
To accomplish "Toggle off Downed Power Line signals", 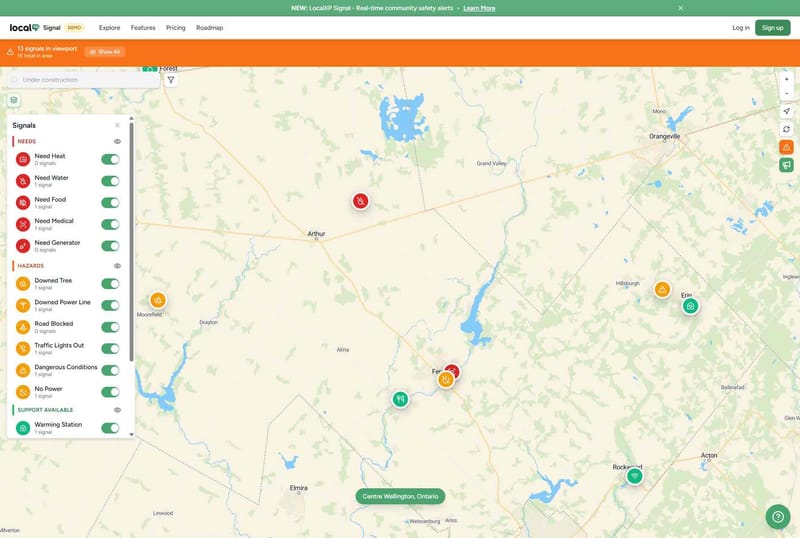I will (x=110, y=305).
